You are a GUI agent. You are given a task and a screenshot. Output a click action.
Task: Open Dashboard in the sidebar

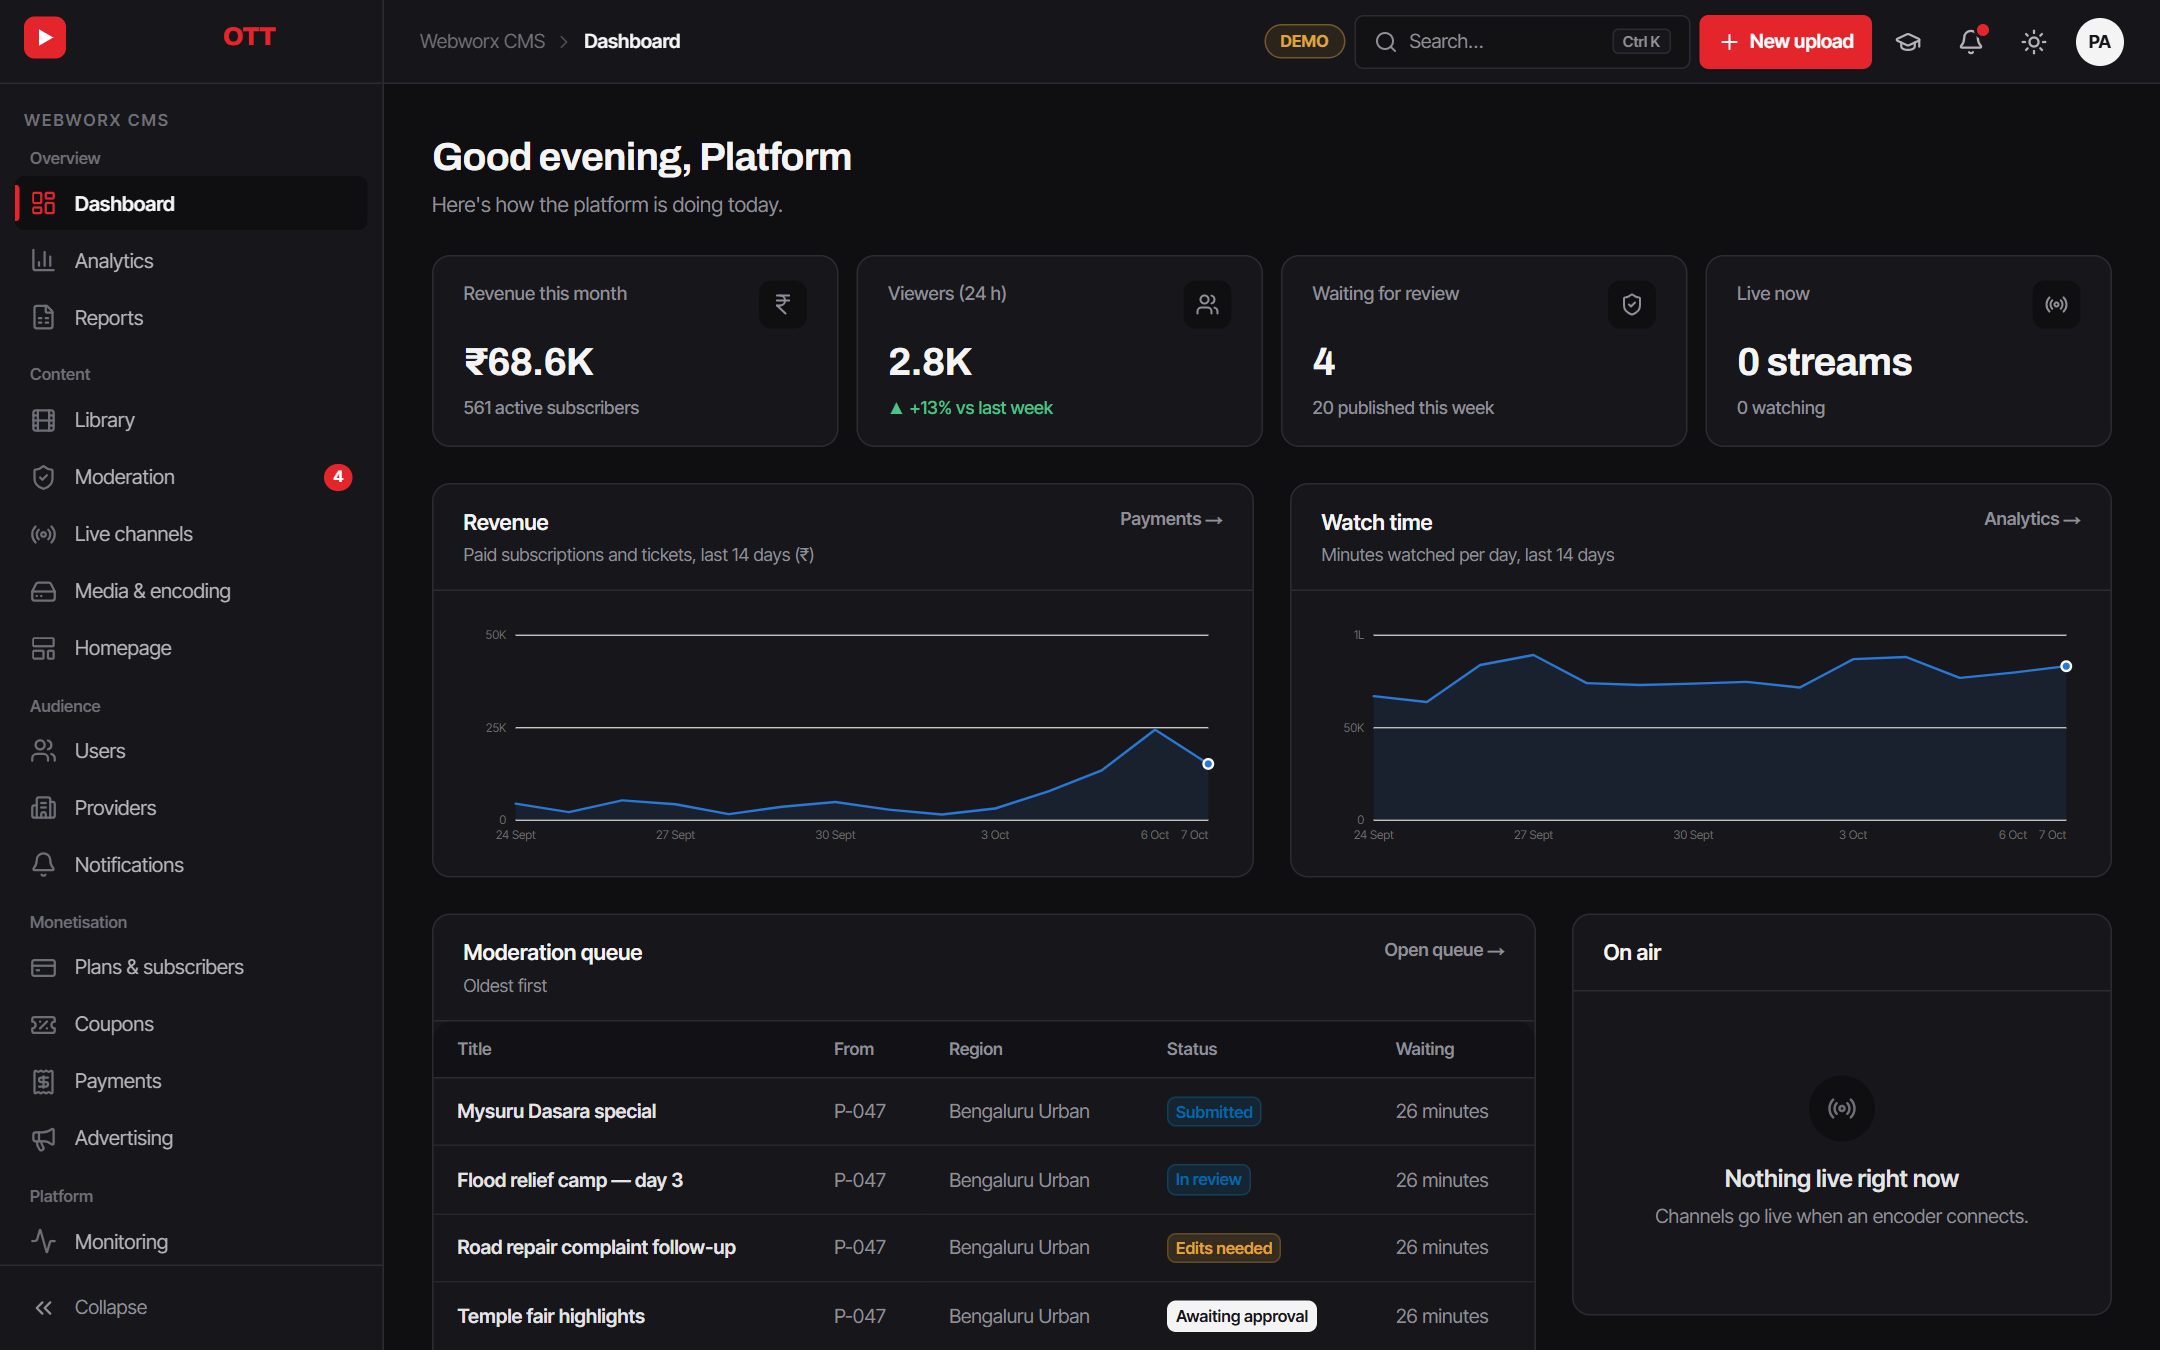[191, 204]
